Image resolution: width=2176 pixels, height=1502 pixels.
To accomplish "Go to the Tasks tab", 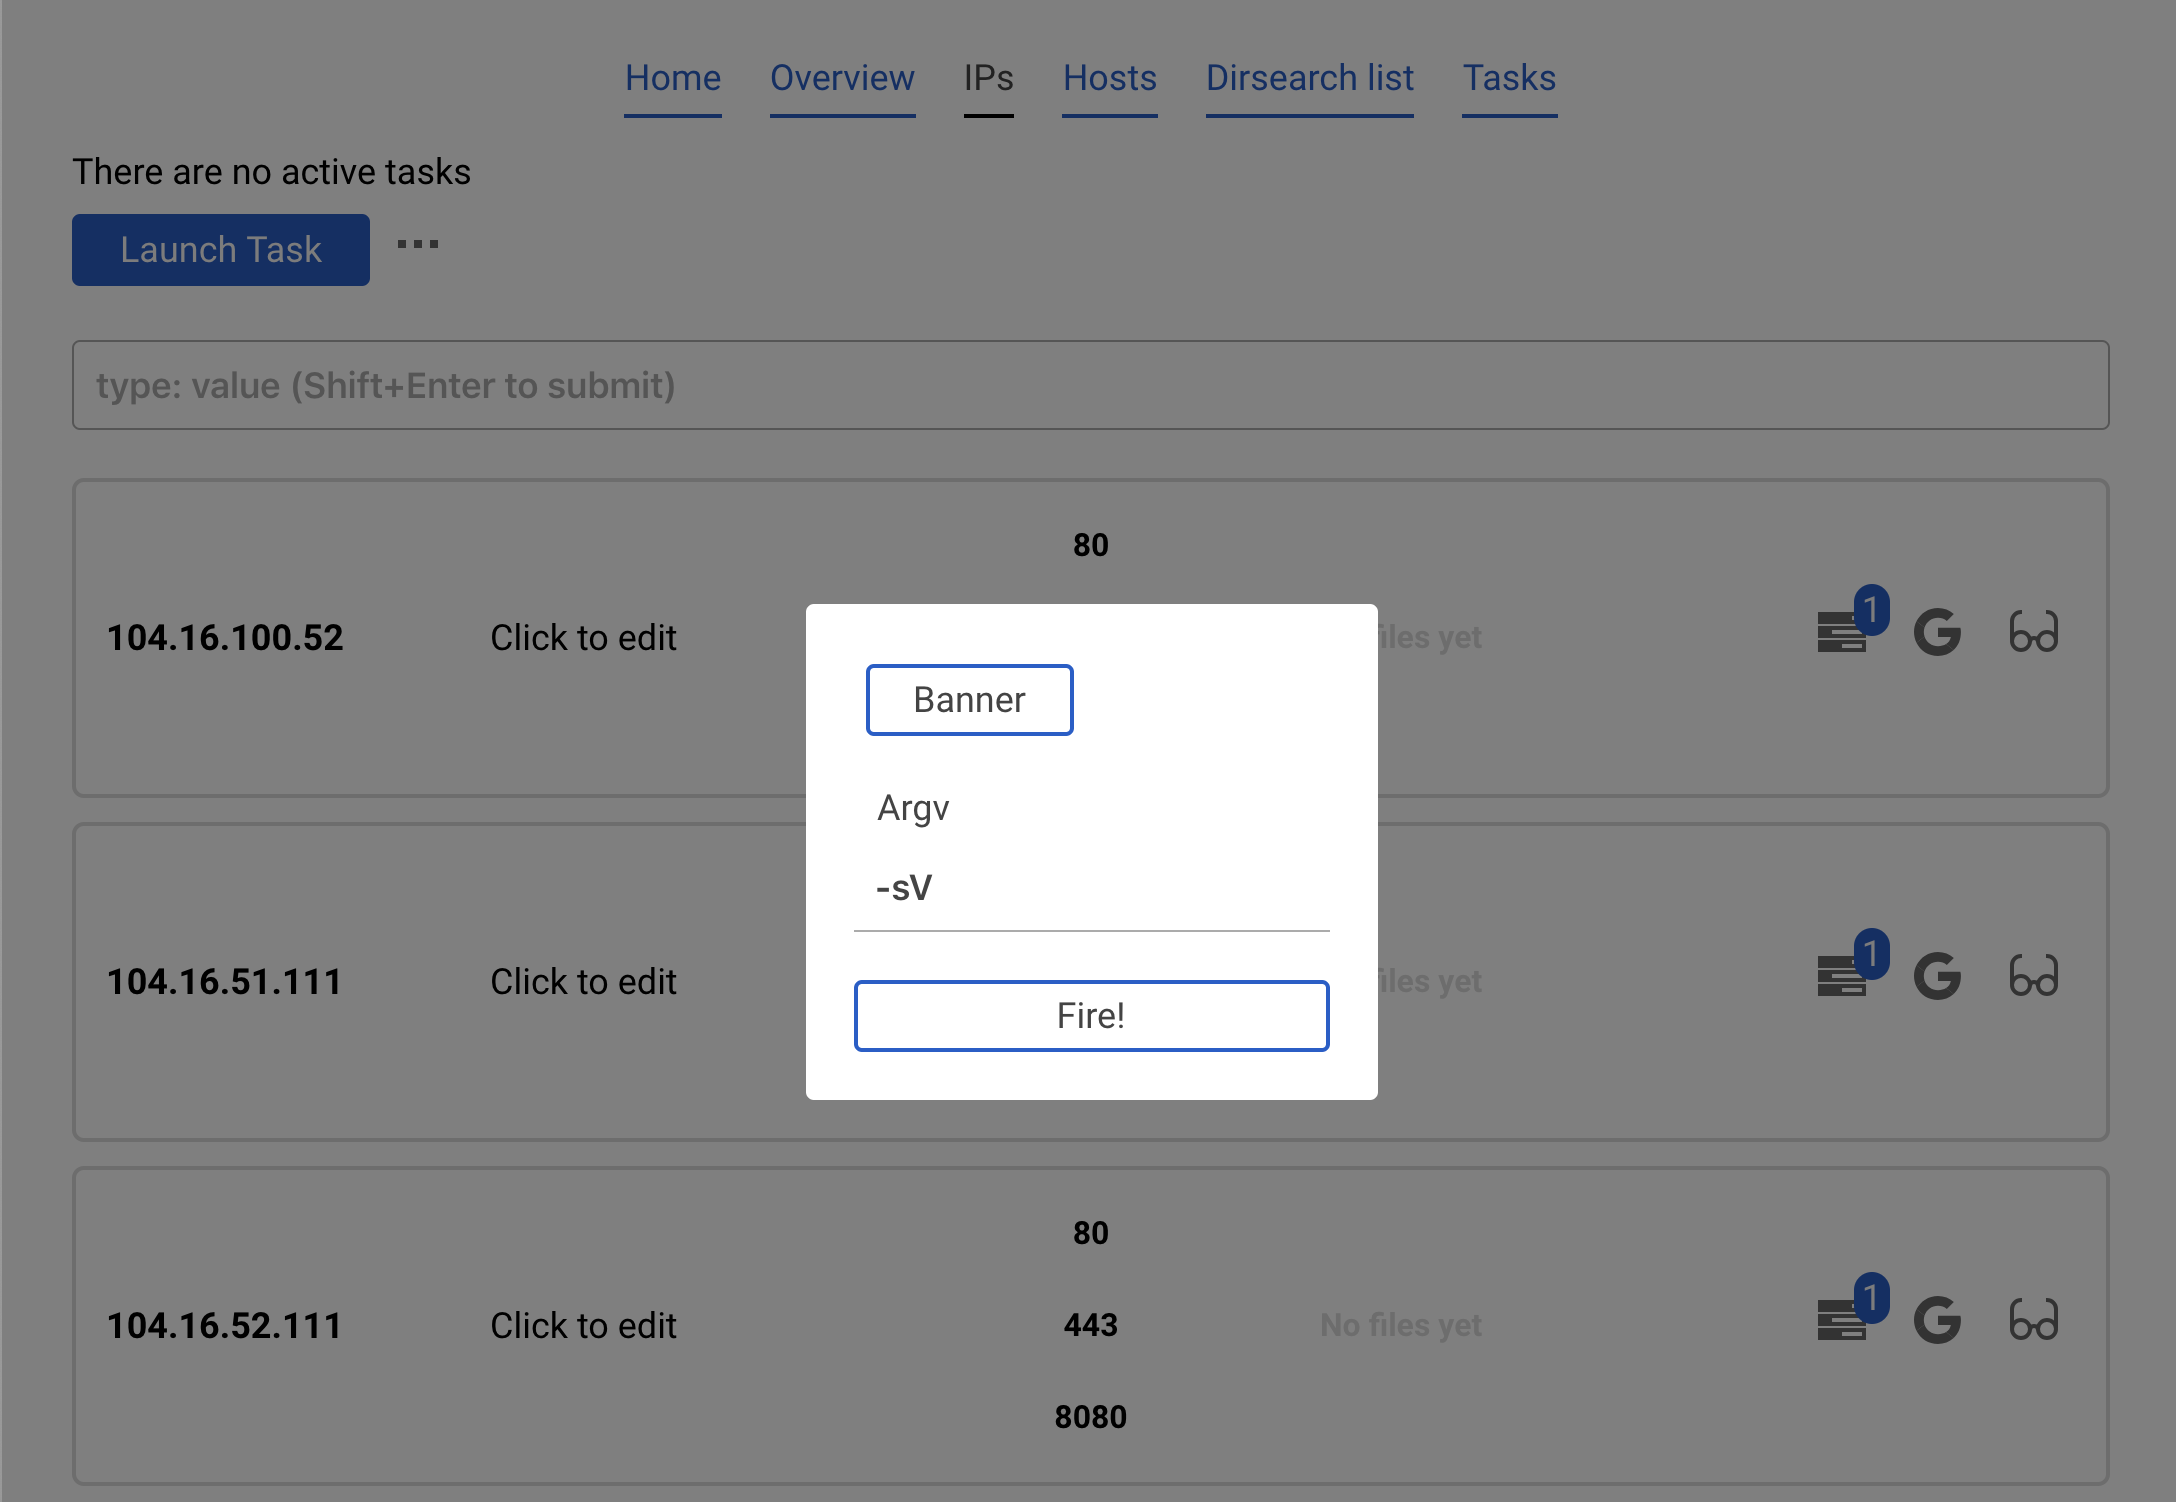I will (1508, 78).
